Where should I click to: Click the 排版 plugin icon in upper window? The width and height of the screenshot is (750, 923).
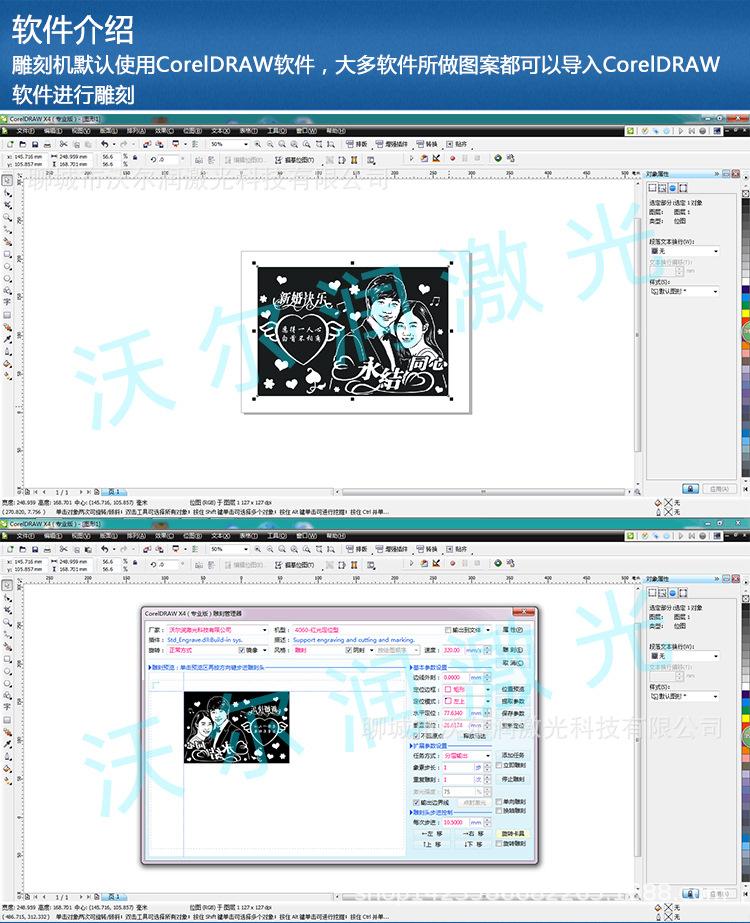click(357, 144)
